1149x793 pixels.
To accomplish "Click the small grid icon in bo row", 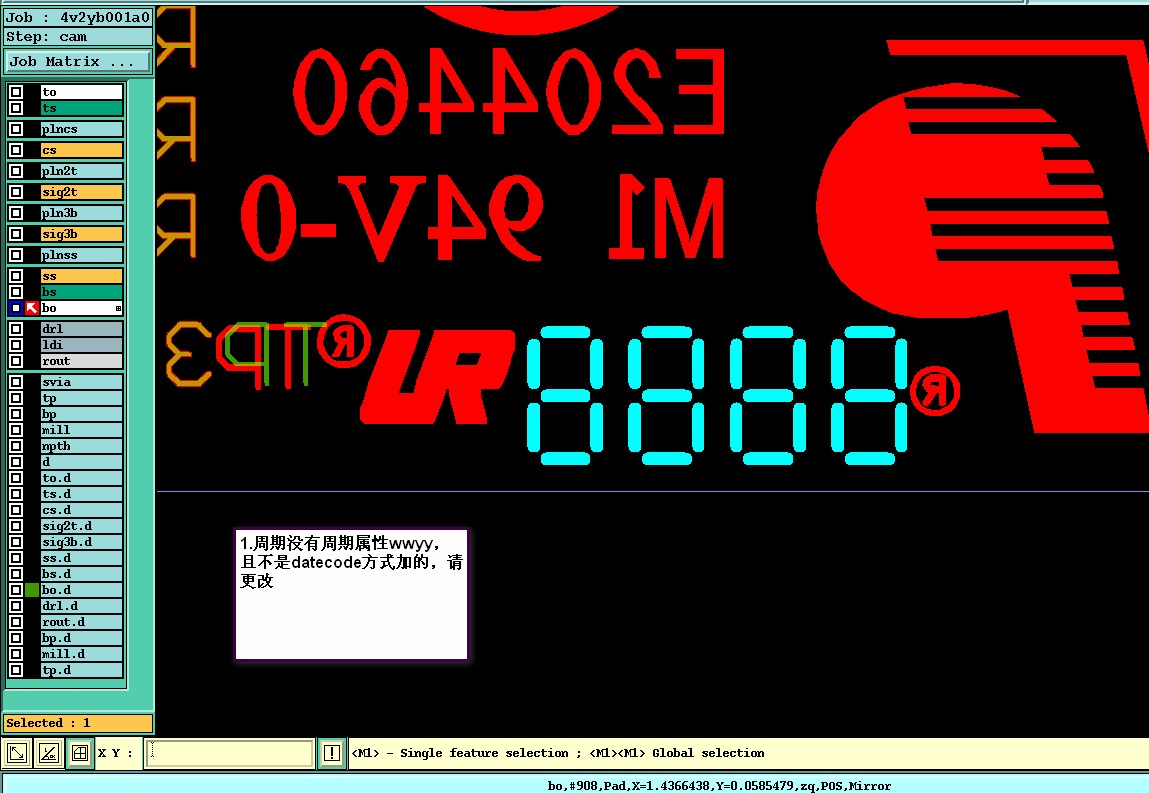I will pos(118,309).
